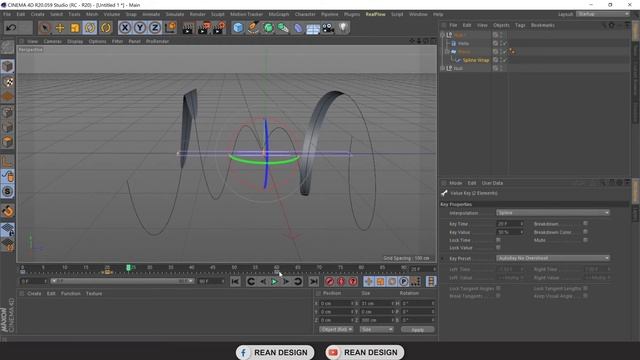
Task: Open the Object (Rel) coordinate dropdown
Action: (336, 329)
